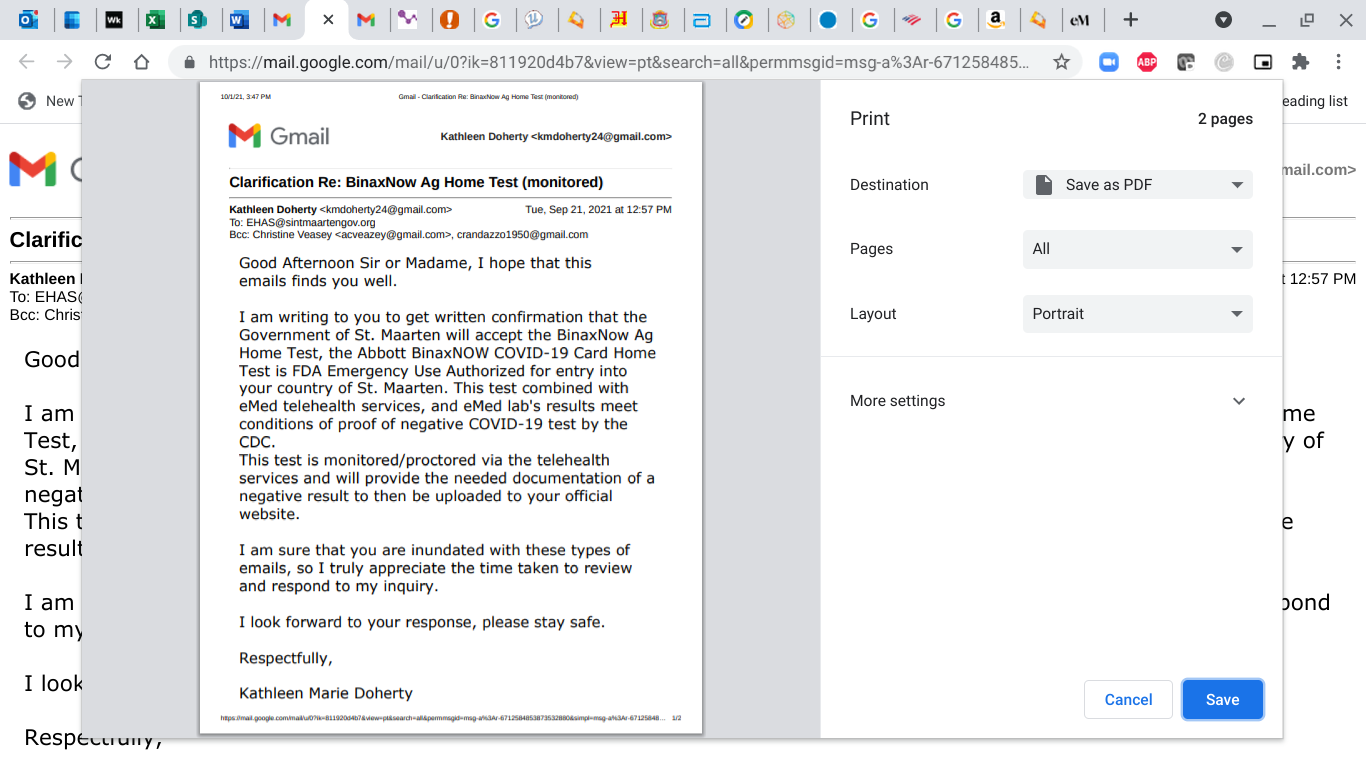The image size is (1366, 768).
Task: Go to the browser home page
Action: click(x=141, y=62)
